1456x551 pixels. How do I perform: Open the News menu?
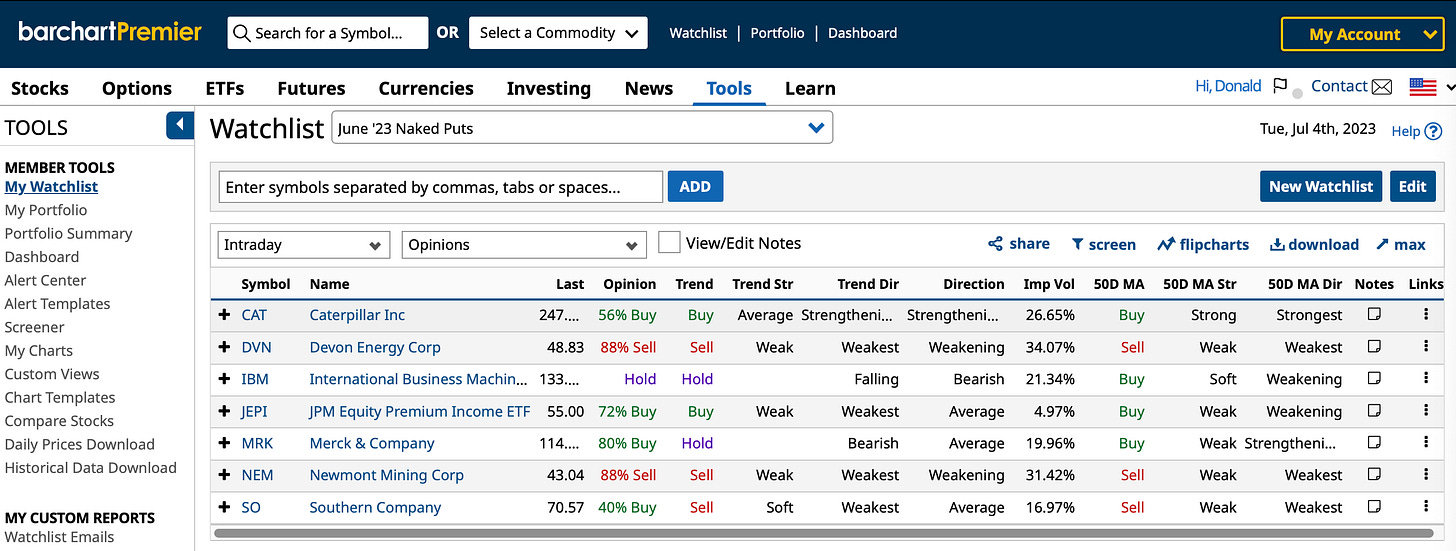tap(649, 88)
